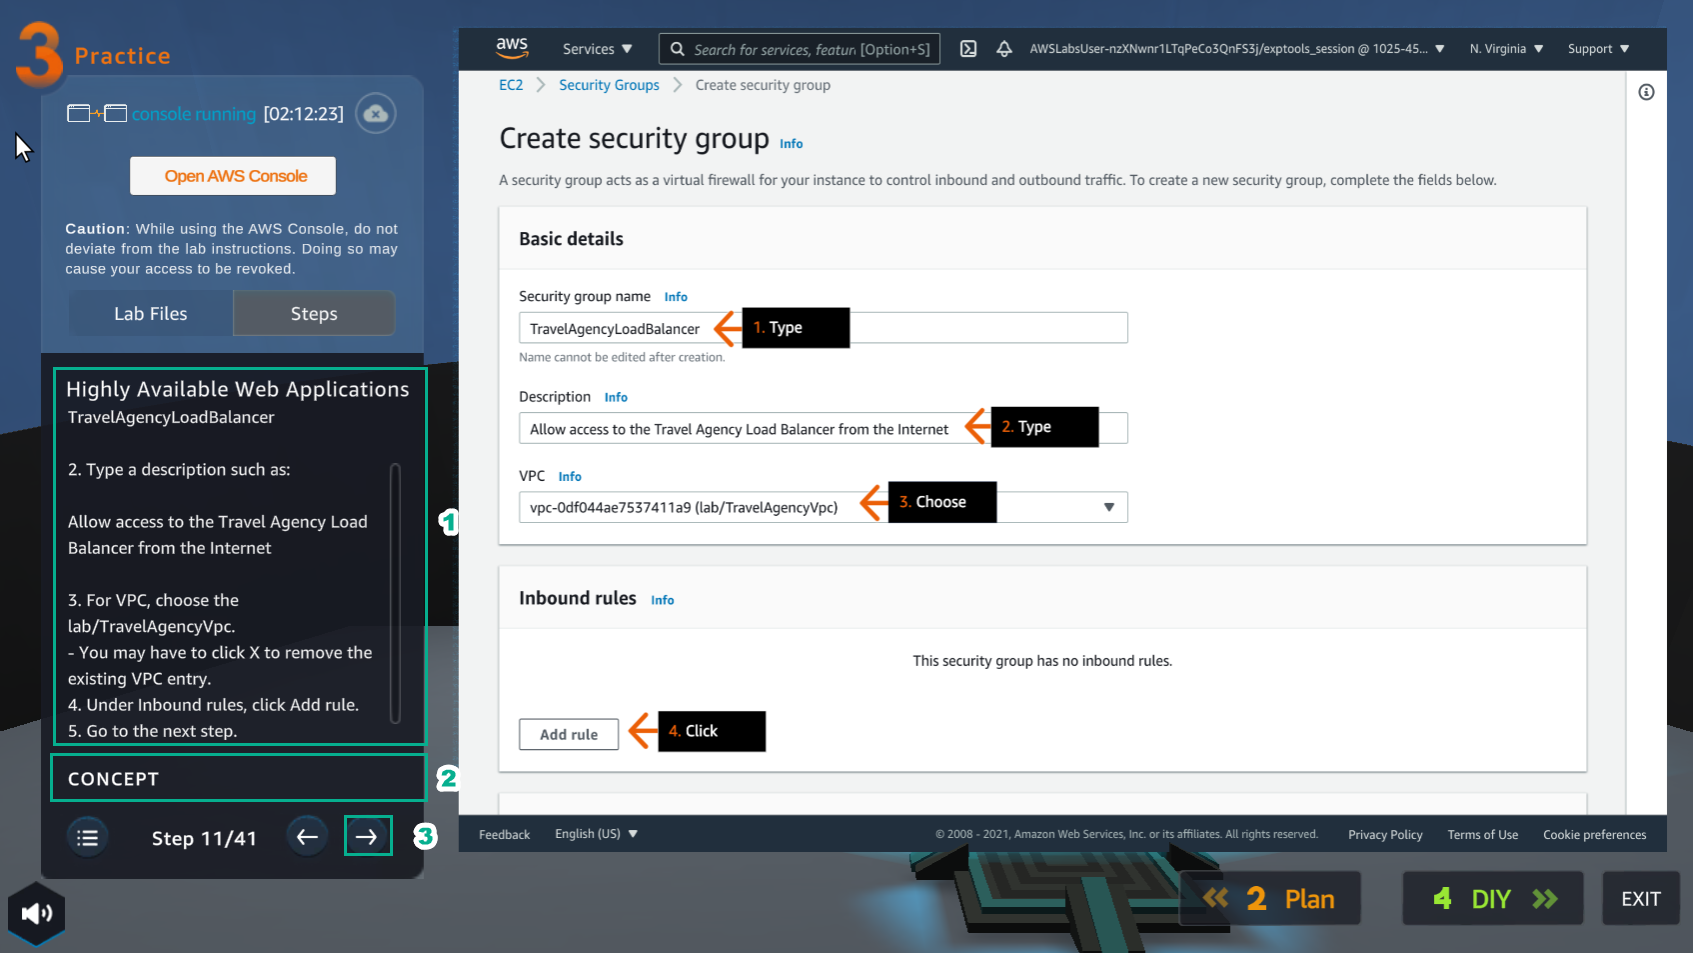Click the EC2 breadcrumb link
The image size is (1693, 953).
[511, 85]
